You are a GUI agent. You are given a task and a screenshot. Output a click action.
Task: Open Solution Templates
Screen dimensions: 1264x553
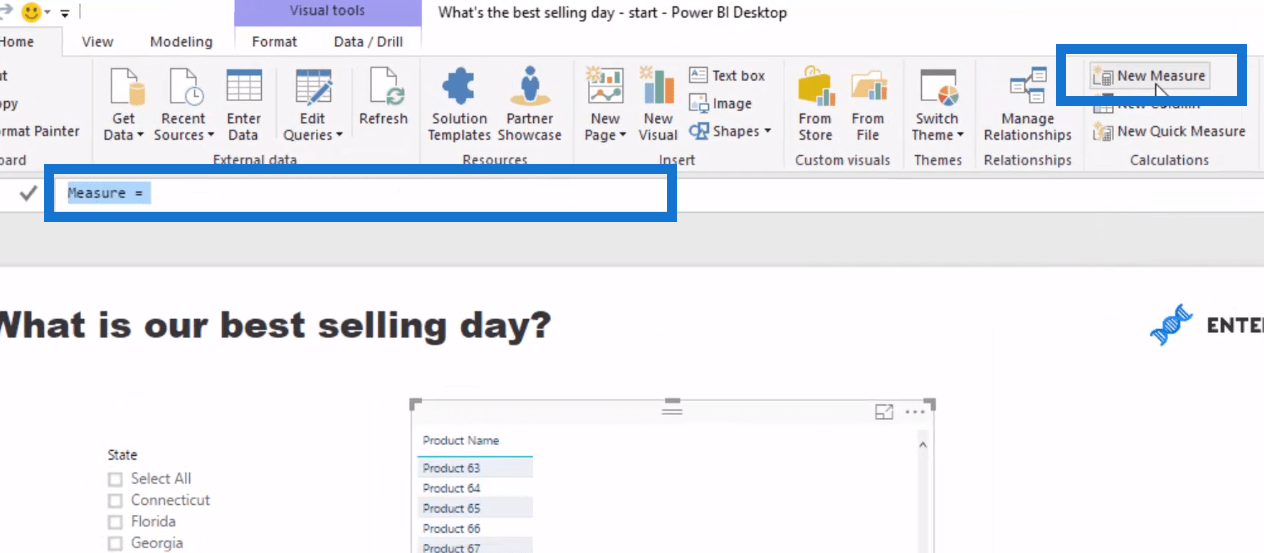(459, 105)
